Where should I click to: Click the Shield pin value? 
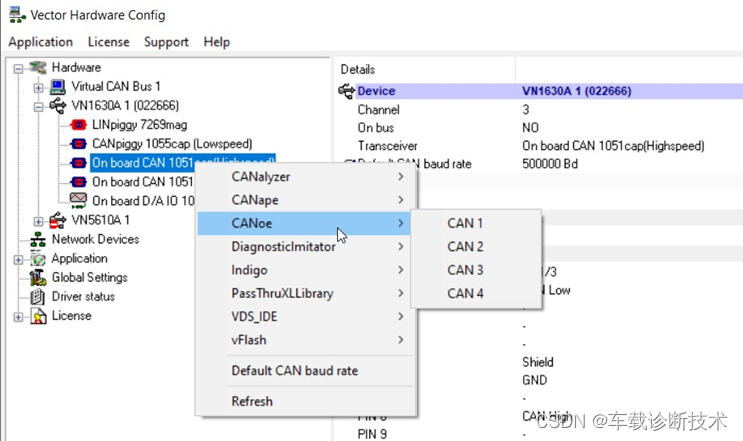pos(537,362)
